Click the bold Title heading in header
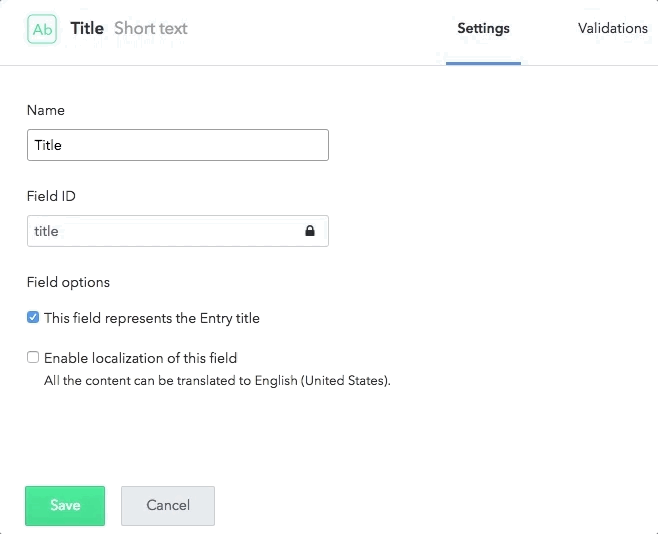The height and width of the screenshot is (534, 658). click(87, 28)
